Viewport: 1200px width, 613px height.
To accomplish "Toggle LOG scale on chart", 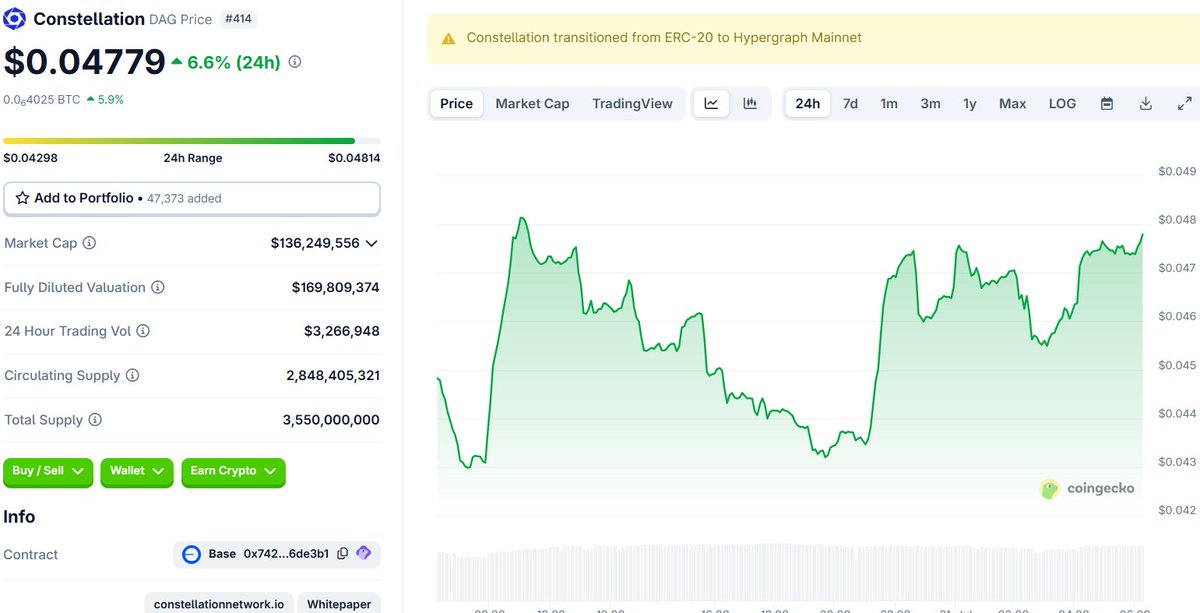I will (1062, 103).
